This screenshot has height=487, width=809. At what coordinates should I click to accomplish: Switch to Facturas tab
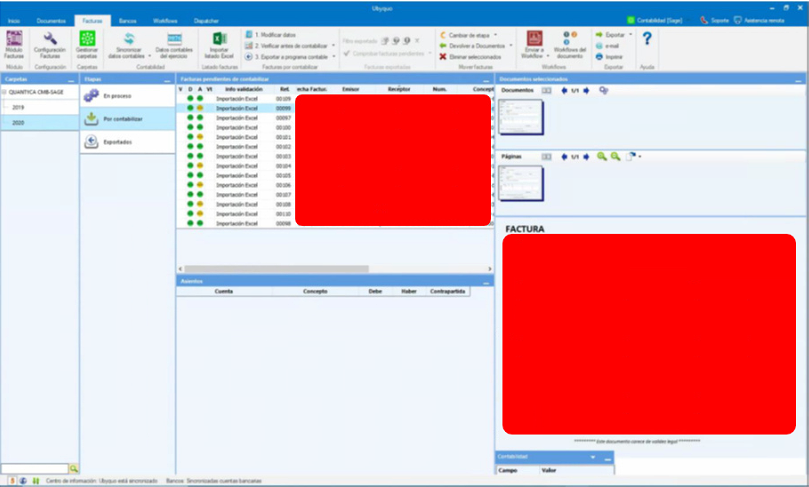point(92,21)
